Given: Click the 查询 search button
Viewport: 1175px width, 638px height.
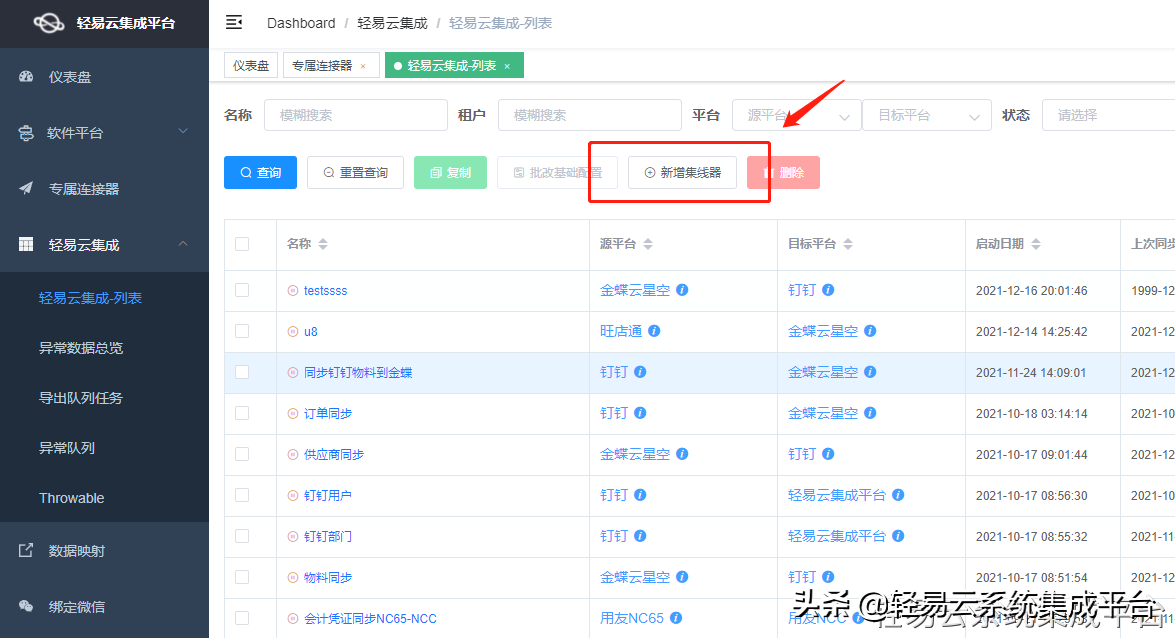Looking at the screenshot, I should [x=260, y=172].
